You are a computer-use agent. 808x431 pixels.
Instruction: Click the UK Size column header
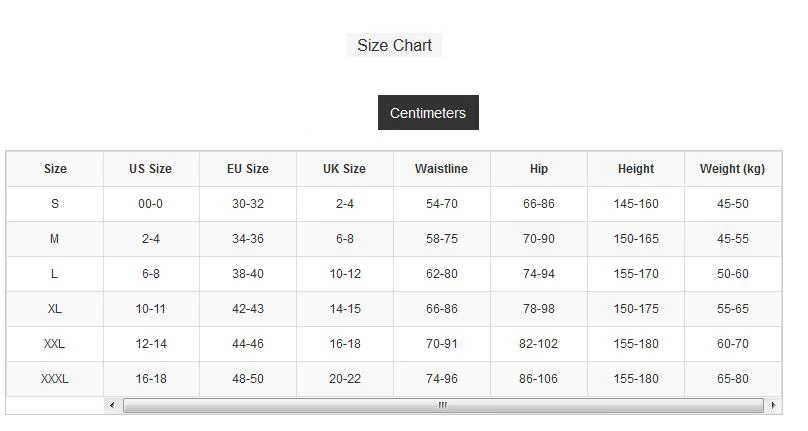click(x=344, y=169)
